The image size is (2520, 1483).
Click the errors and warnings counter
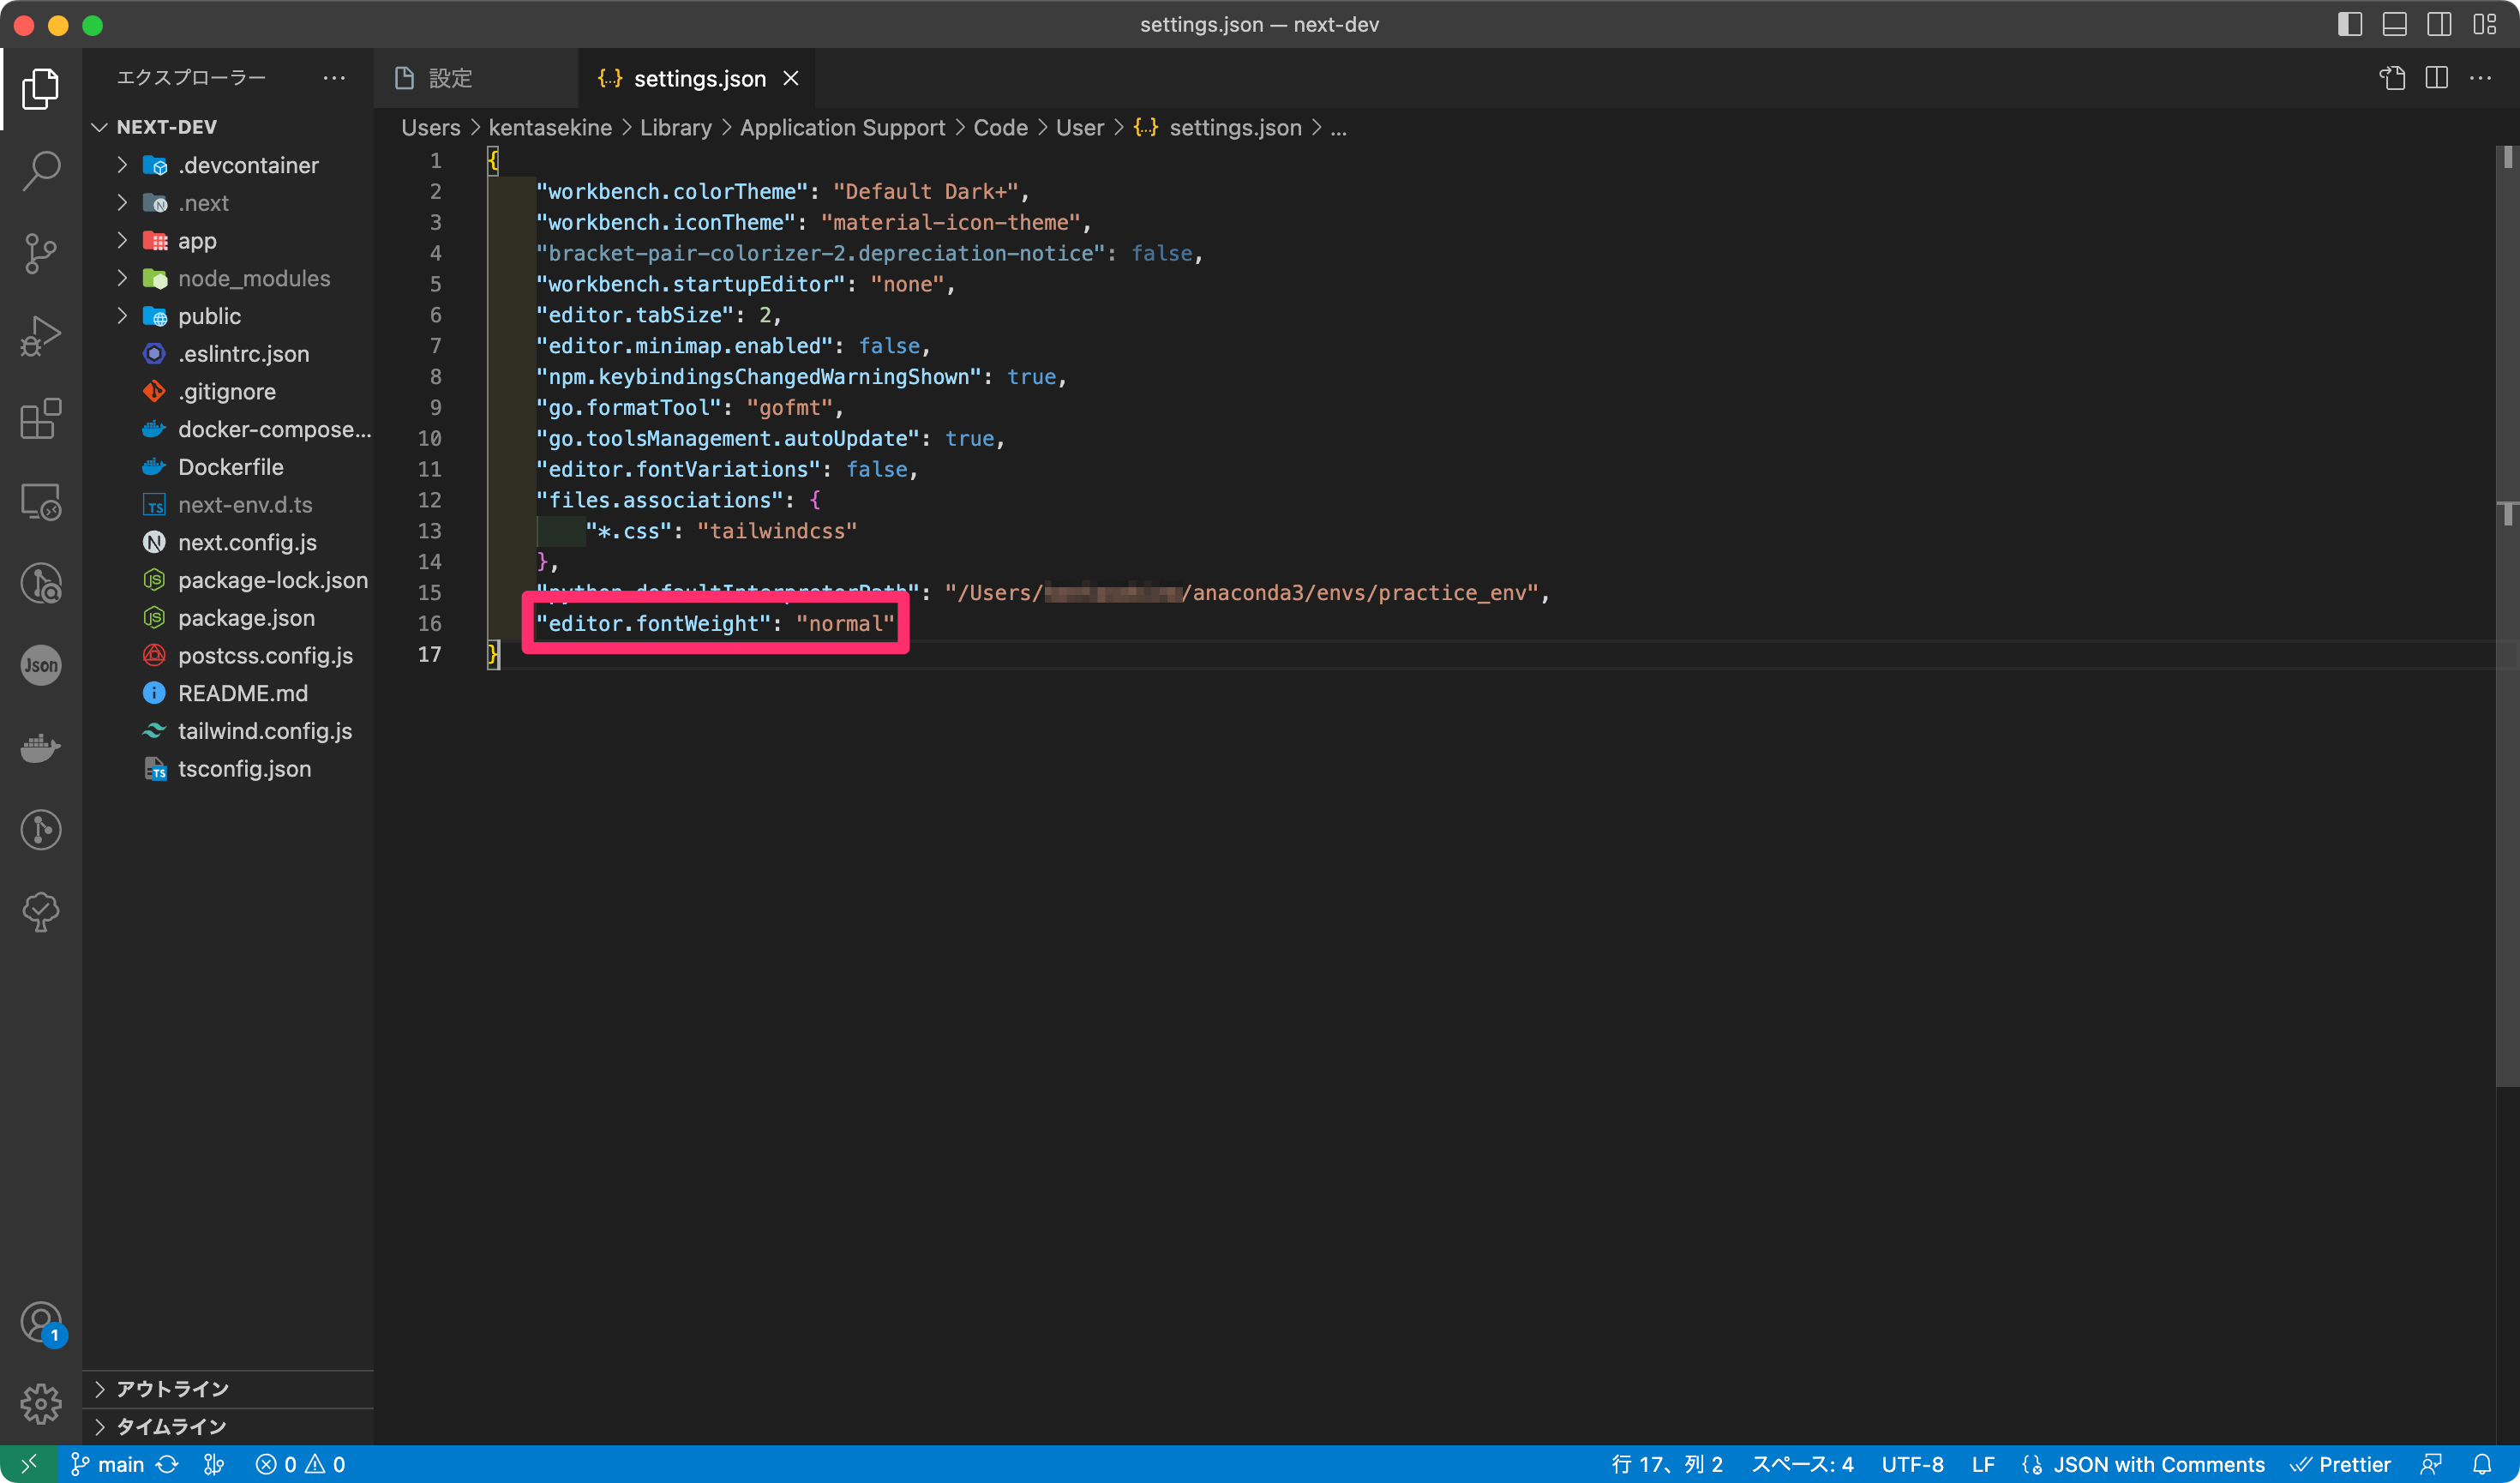pos(300,1464)
